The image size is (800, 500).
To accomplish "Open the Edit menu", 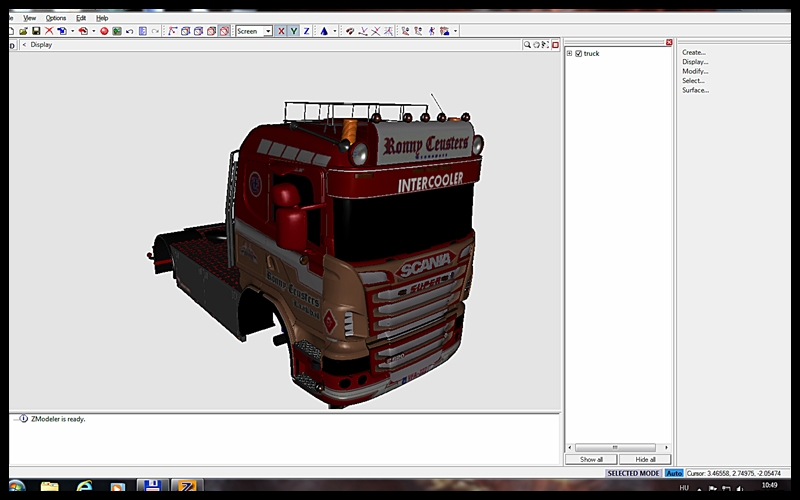I will 81,18.
